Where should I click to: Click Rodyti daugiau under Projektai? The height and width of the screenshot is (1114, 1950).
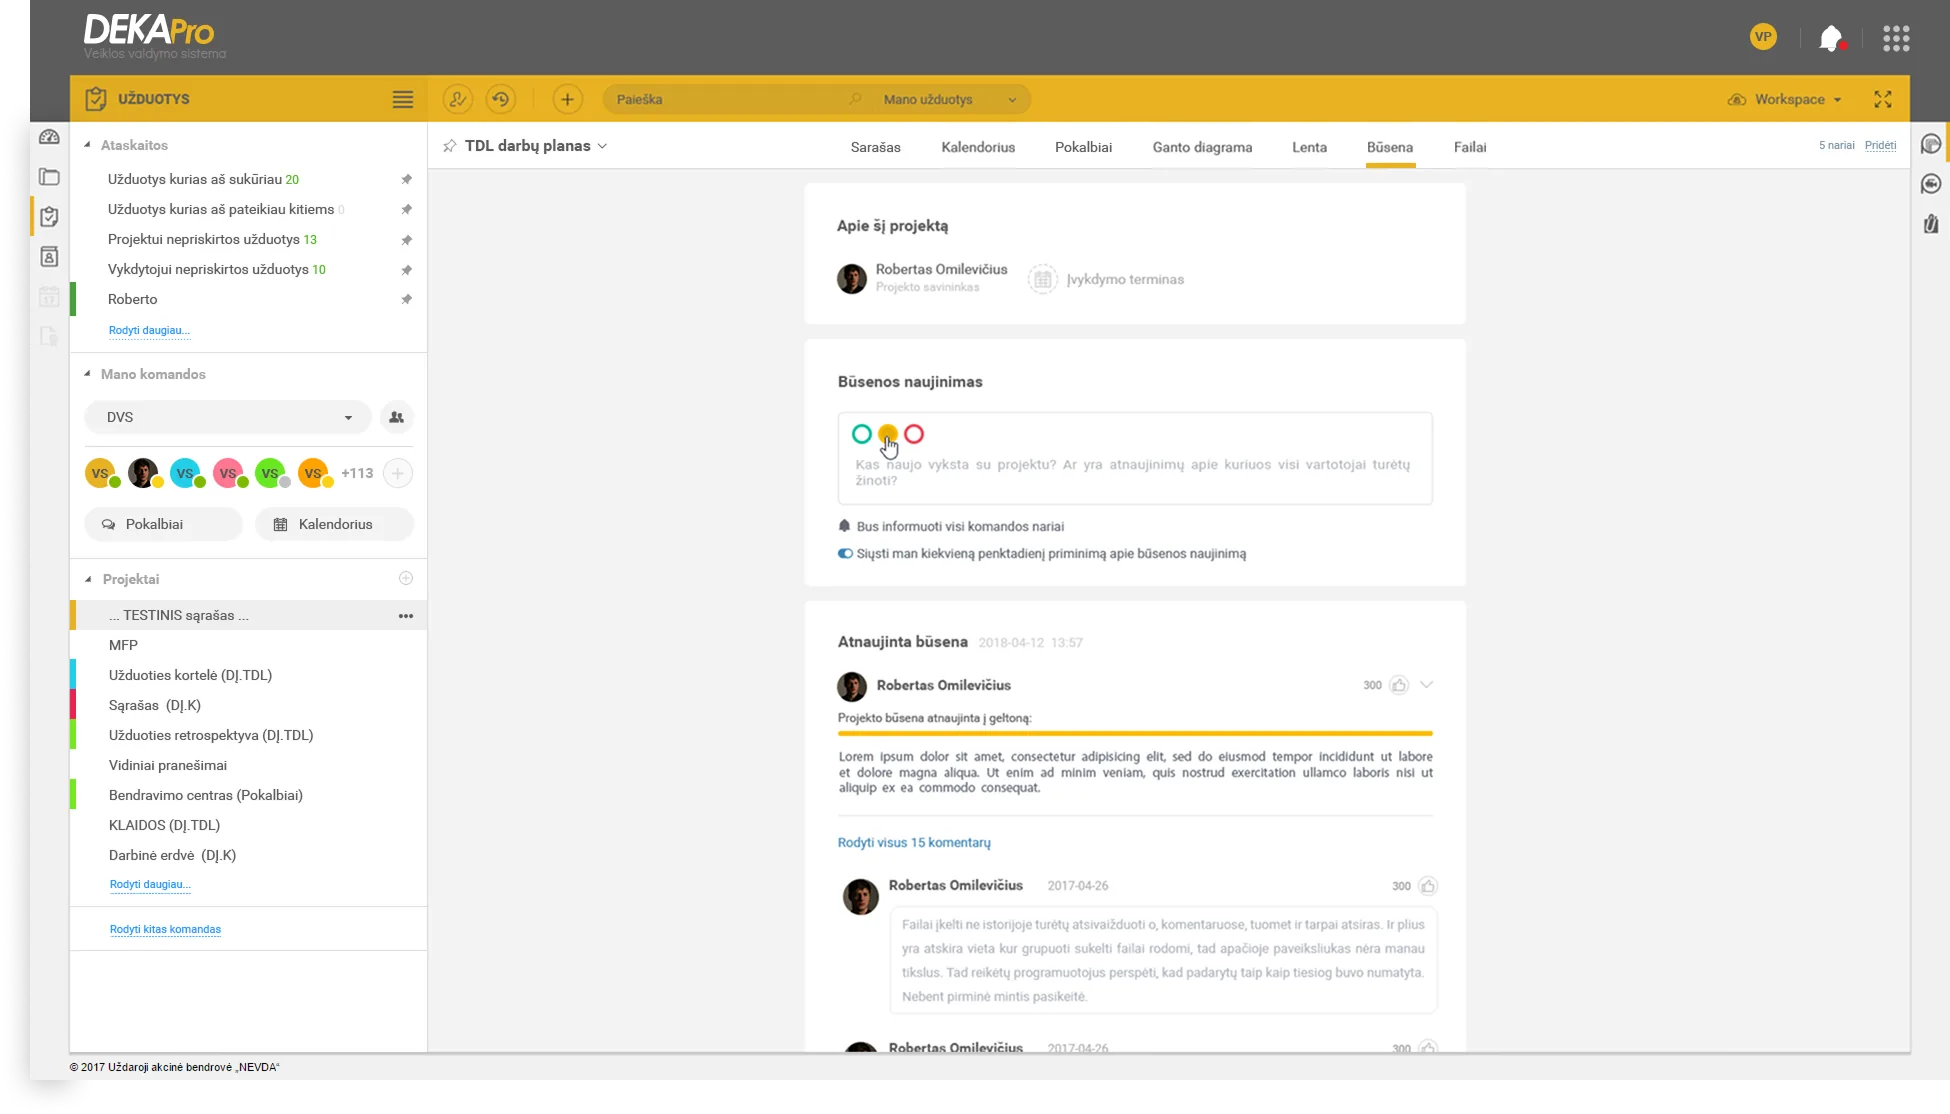pyautogui.click(x=149, y=885)
